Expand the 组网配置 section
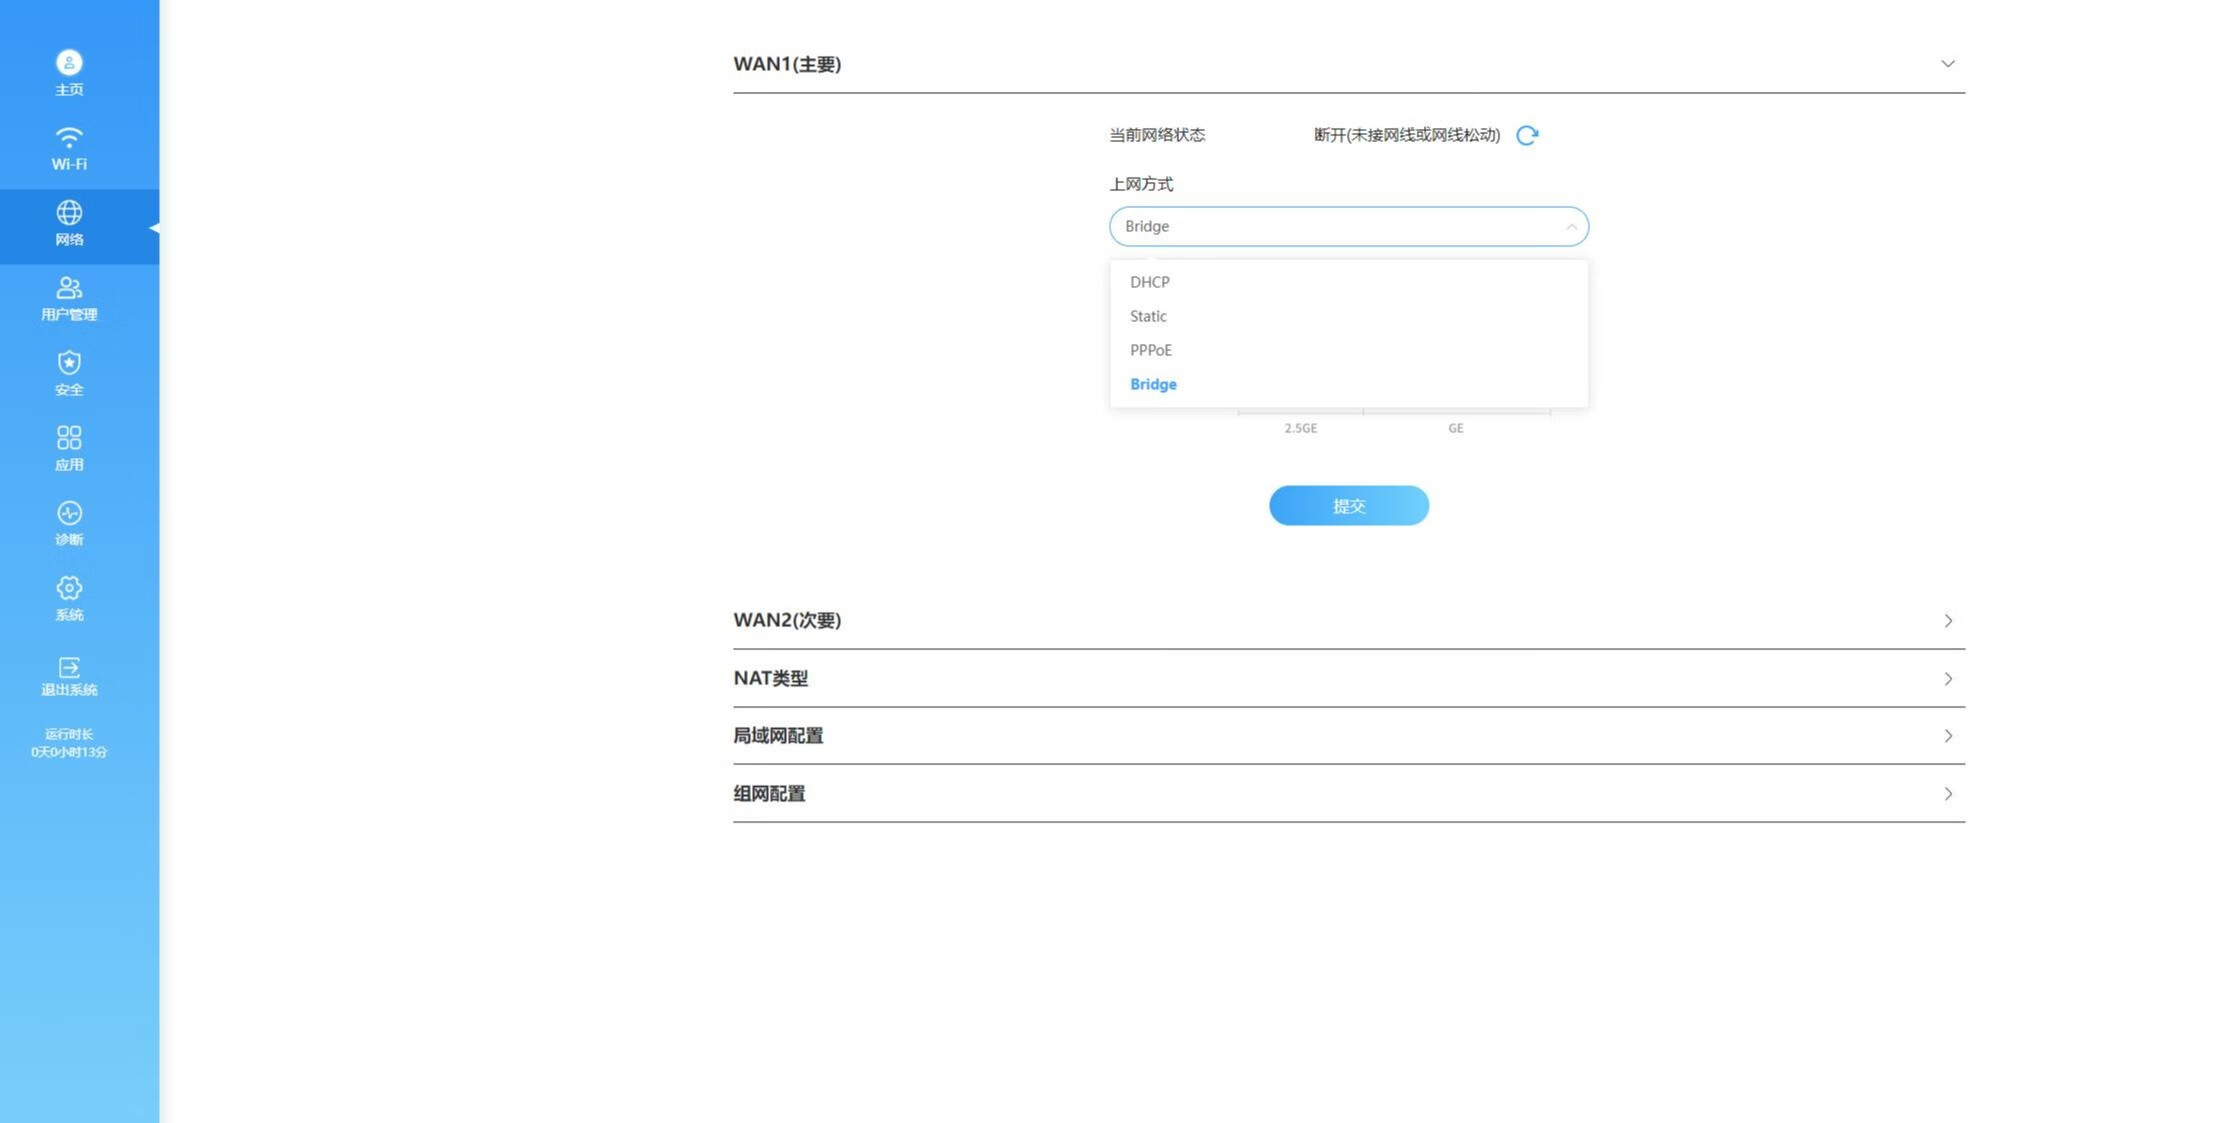Screen dimensions: 2236x1123 click(x=1947, y=794)
